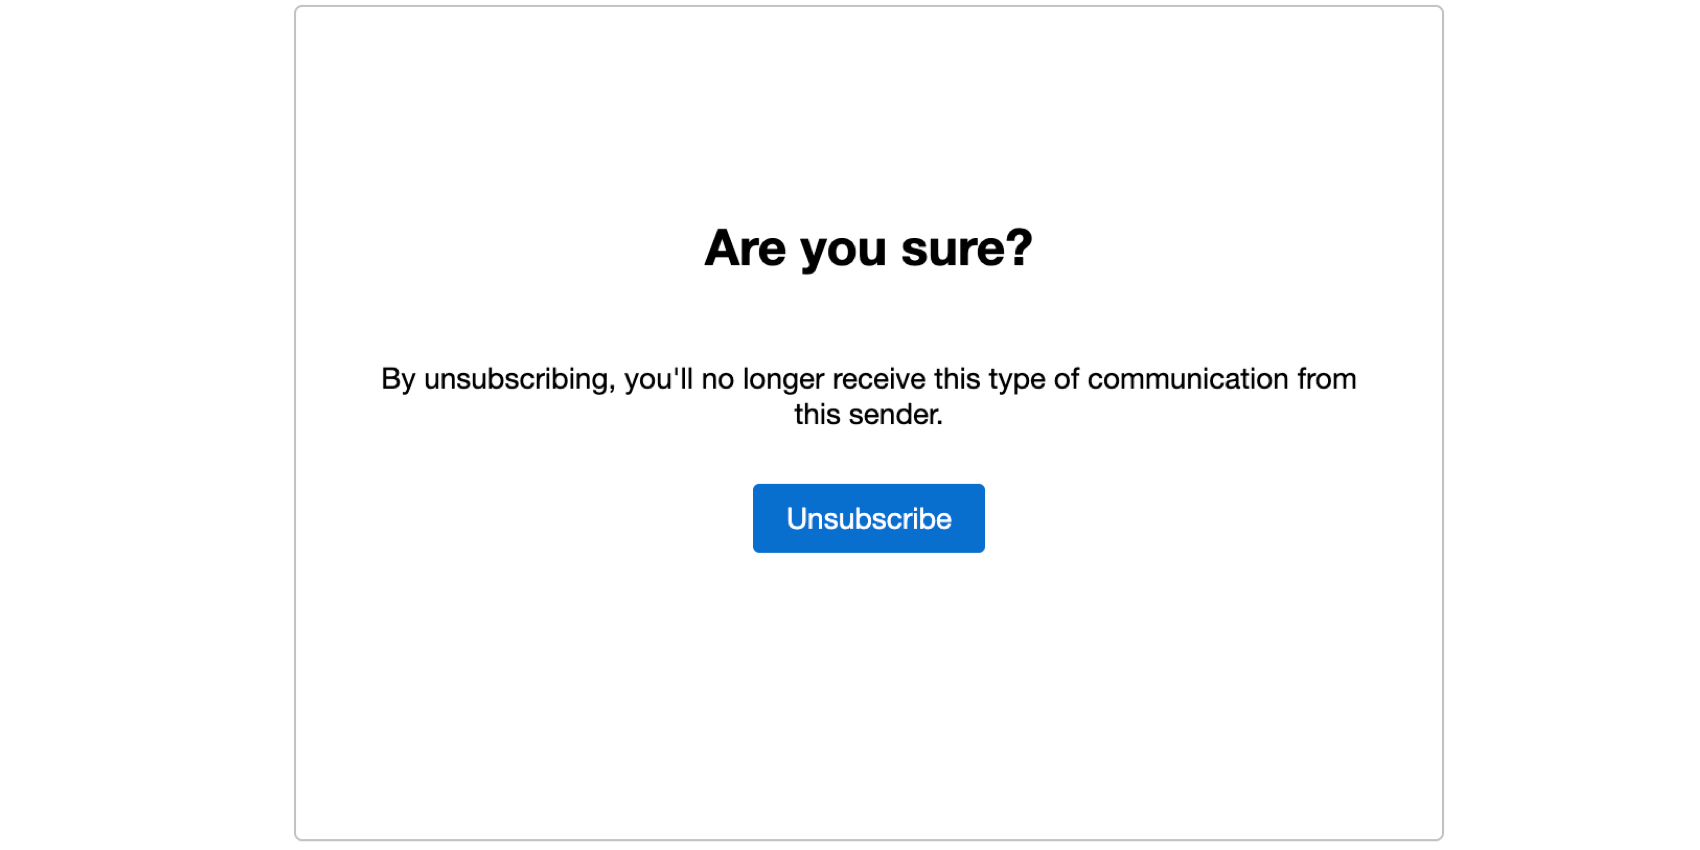Click the word 'unsubscribing' in the body text
Viewport: 1700px width, 850px height.
coord(520,379)
